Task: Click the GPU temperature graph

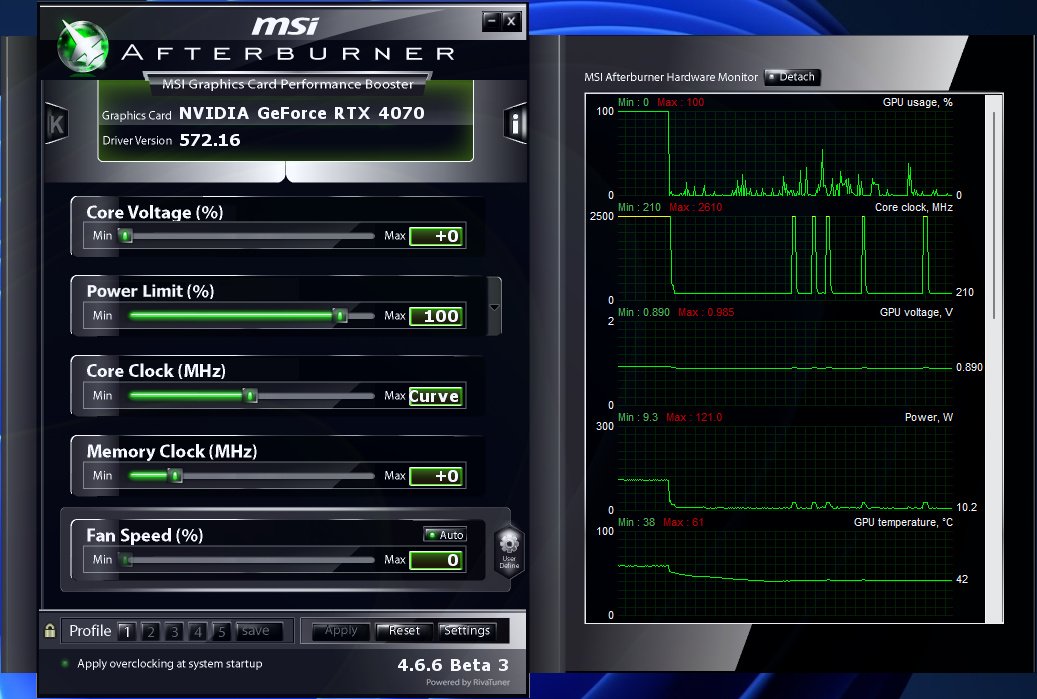Action: pyautogui.click(x=785, y=573)
